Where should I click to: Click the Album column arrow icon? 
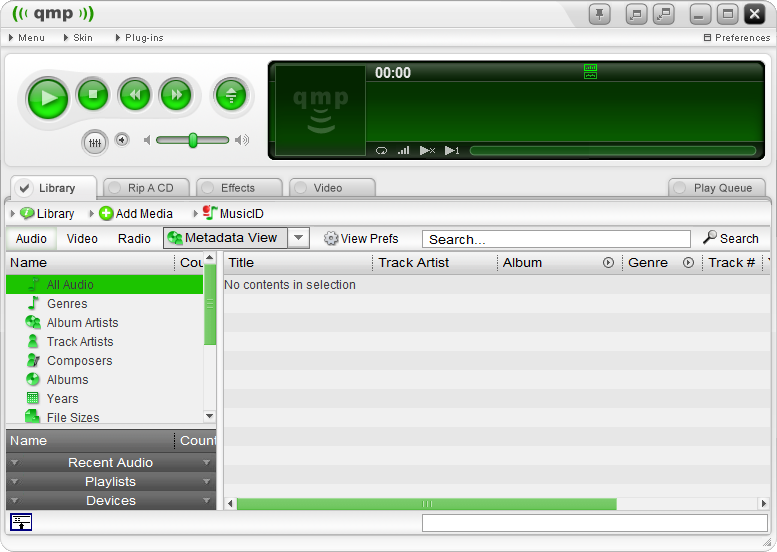608,263
